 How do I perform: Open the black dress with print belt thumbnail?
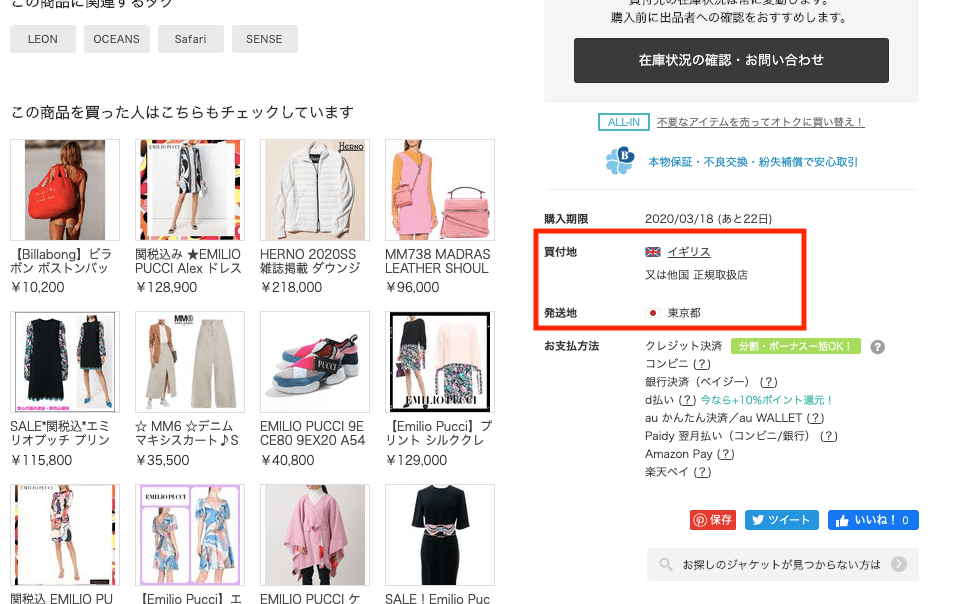coord(440,535)
